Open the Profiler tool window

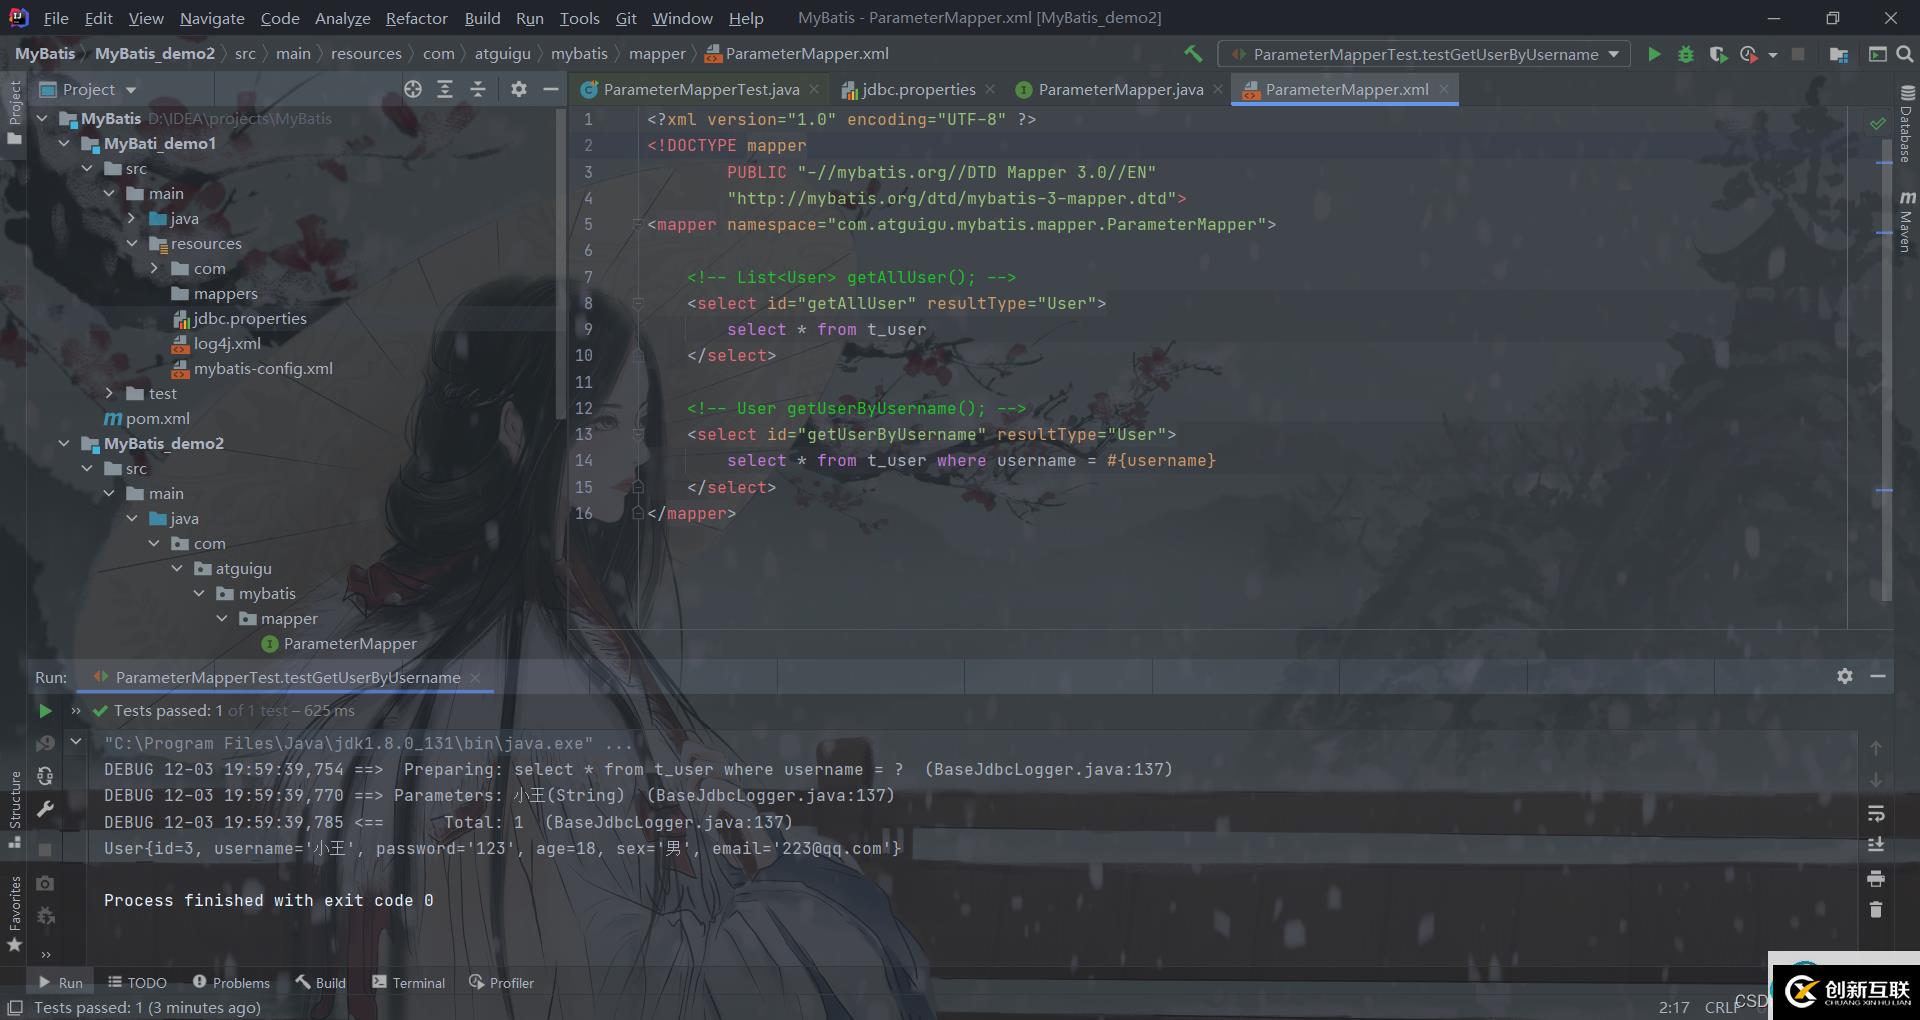(501, 983)
